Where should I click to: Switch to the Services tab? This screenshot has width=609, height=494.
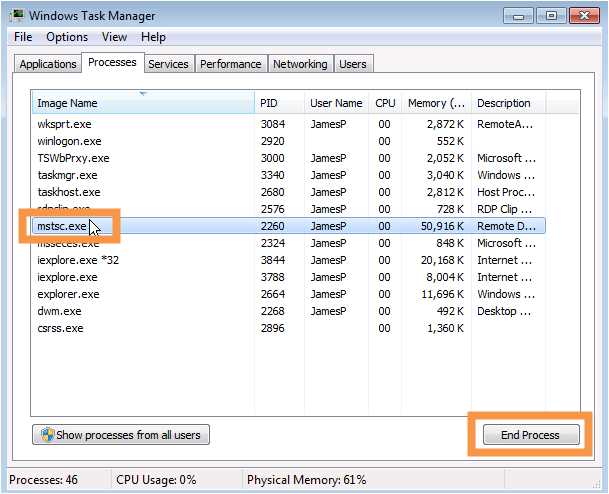coord(168,64)
